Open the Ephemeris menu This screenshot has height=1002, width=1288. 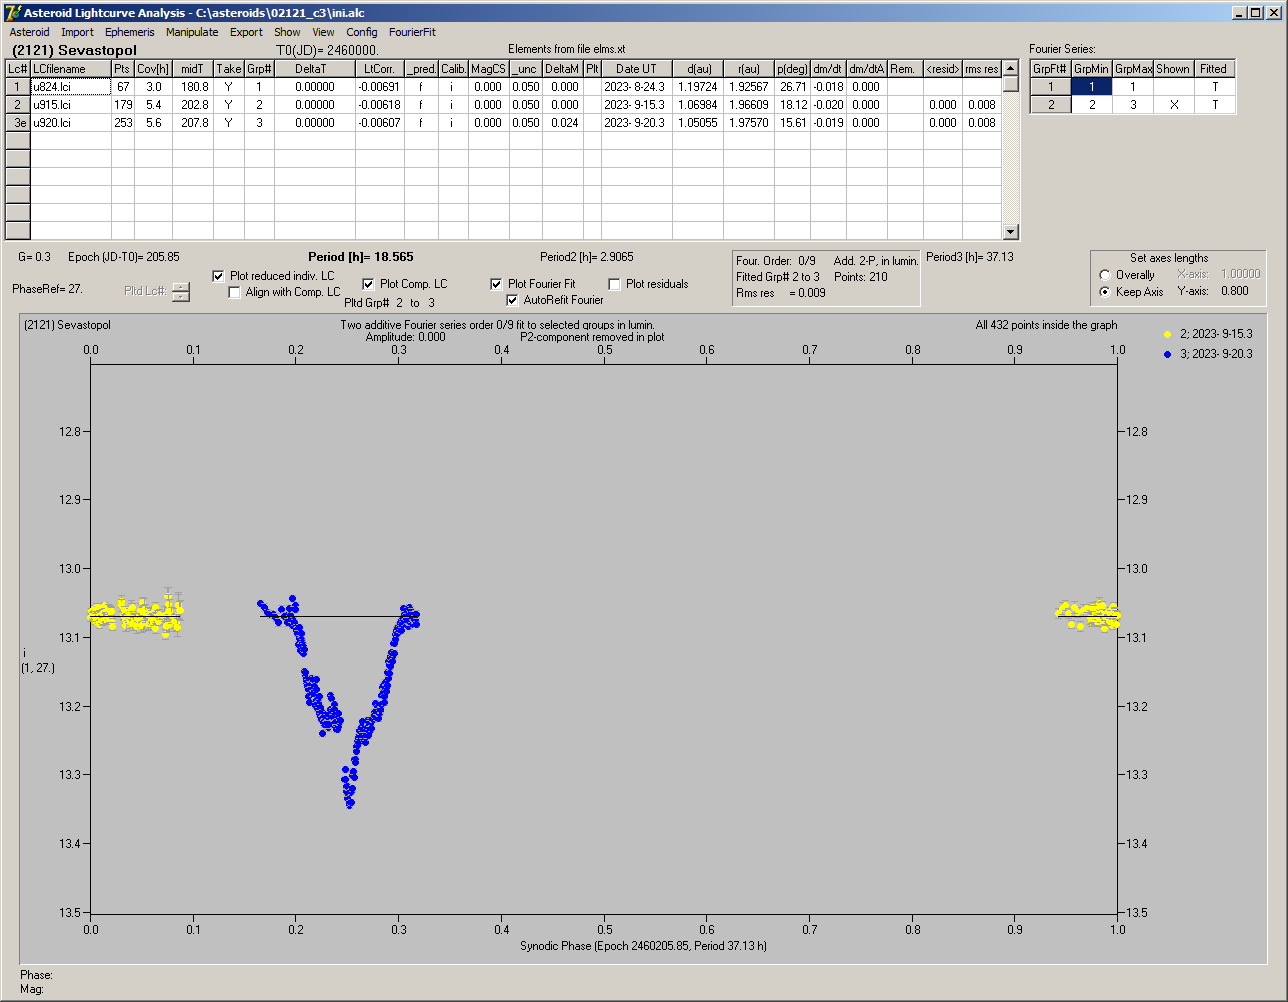pyautogui.click(x=130, y=32)
